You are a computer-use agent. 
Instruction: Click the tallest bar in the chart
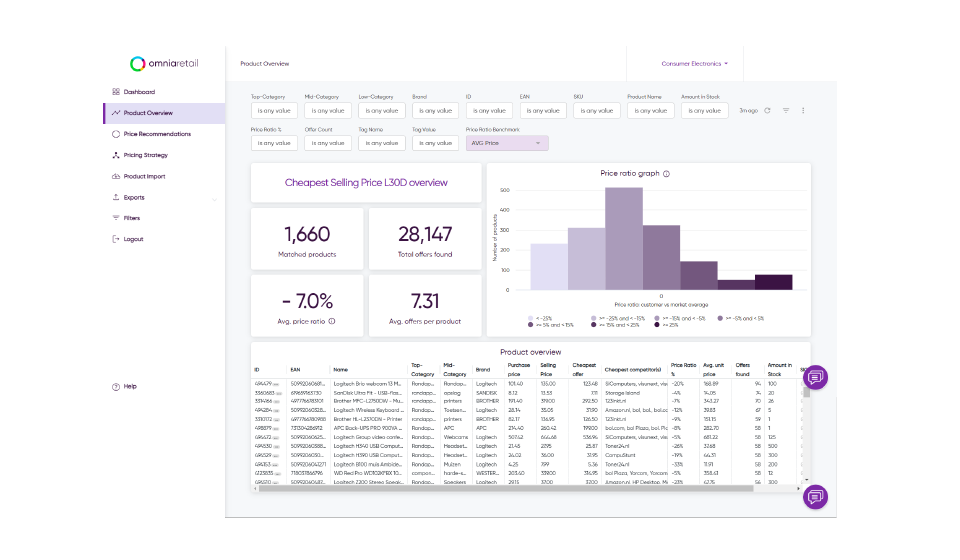pyautogui.click(x=624, y=239)
